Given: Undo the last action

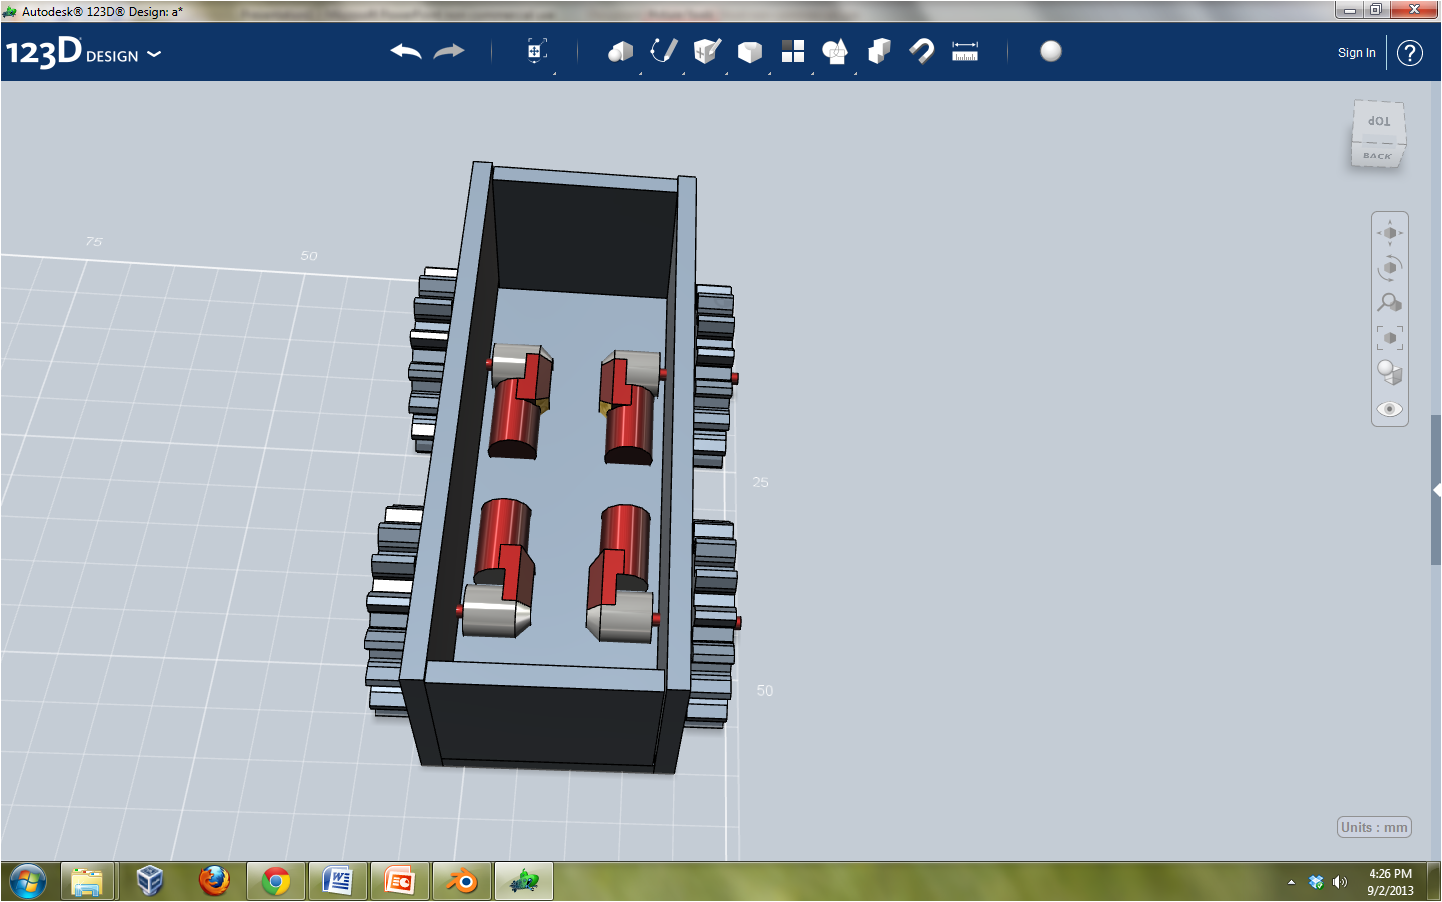Looking at the screenshot, I should point(405,51).
